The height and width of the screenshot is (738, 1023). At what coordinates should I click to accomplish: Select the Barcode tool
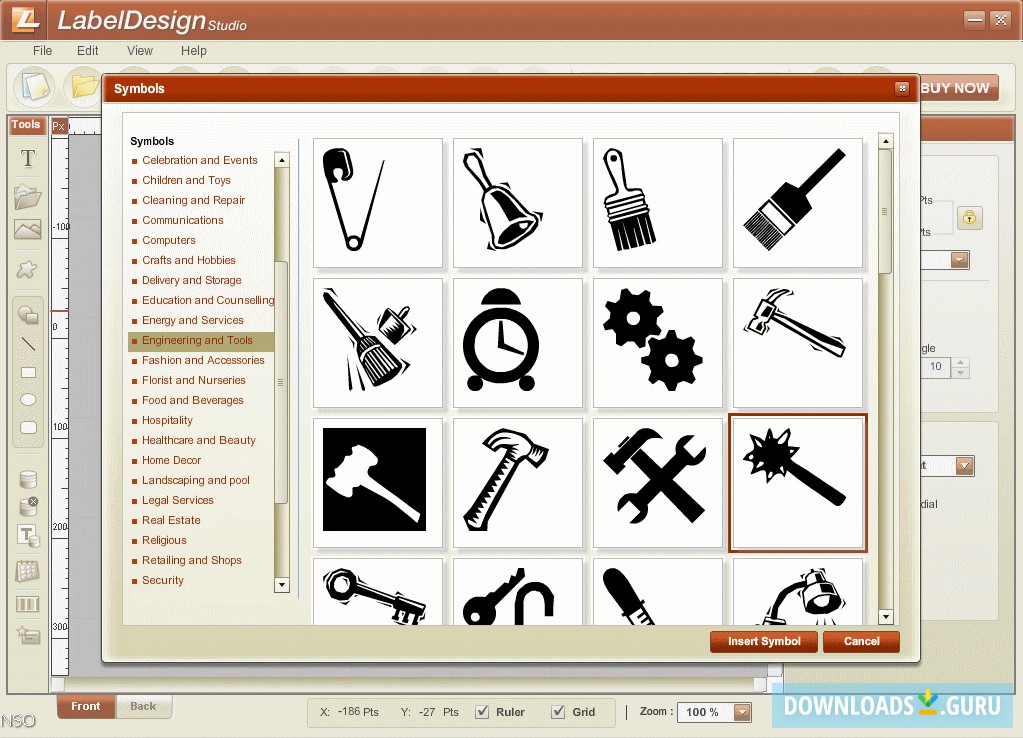point(27,599)
